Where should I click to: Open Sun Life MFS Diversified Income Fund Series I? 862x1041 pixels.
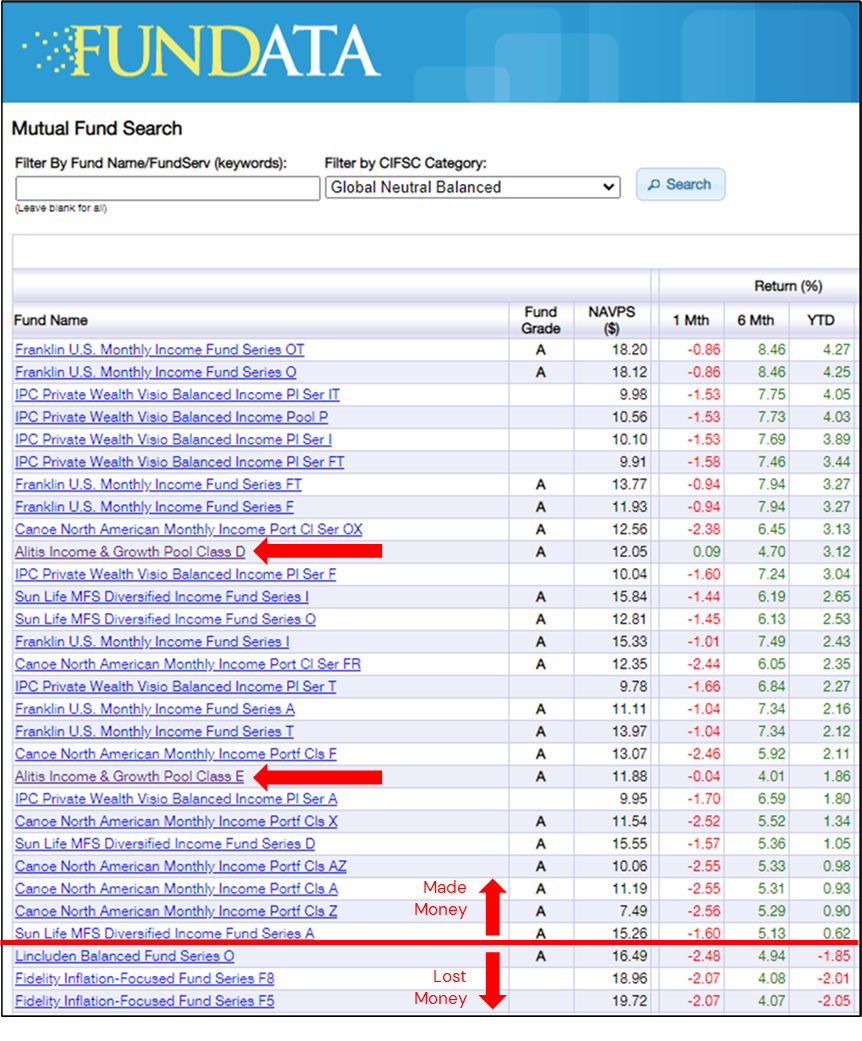coord(161,597)
